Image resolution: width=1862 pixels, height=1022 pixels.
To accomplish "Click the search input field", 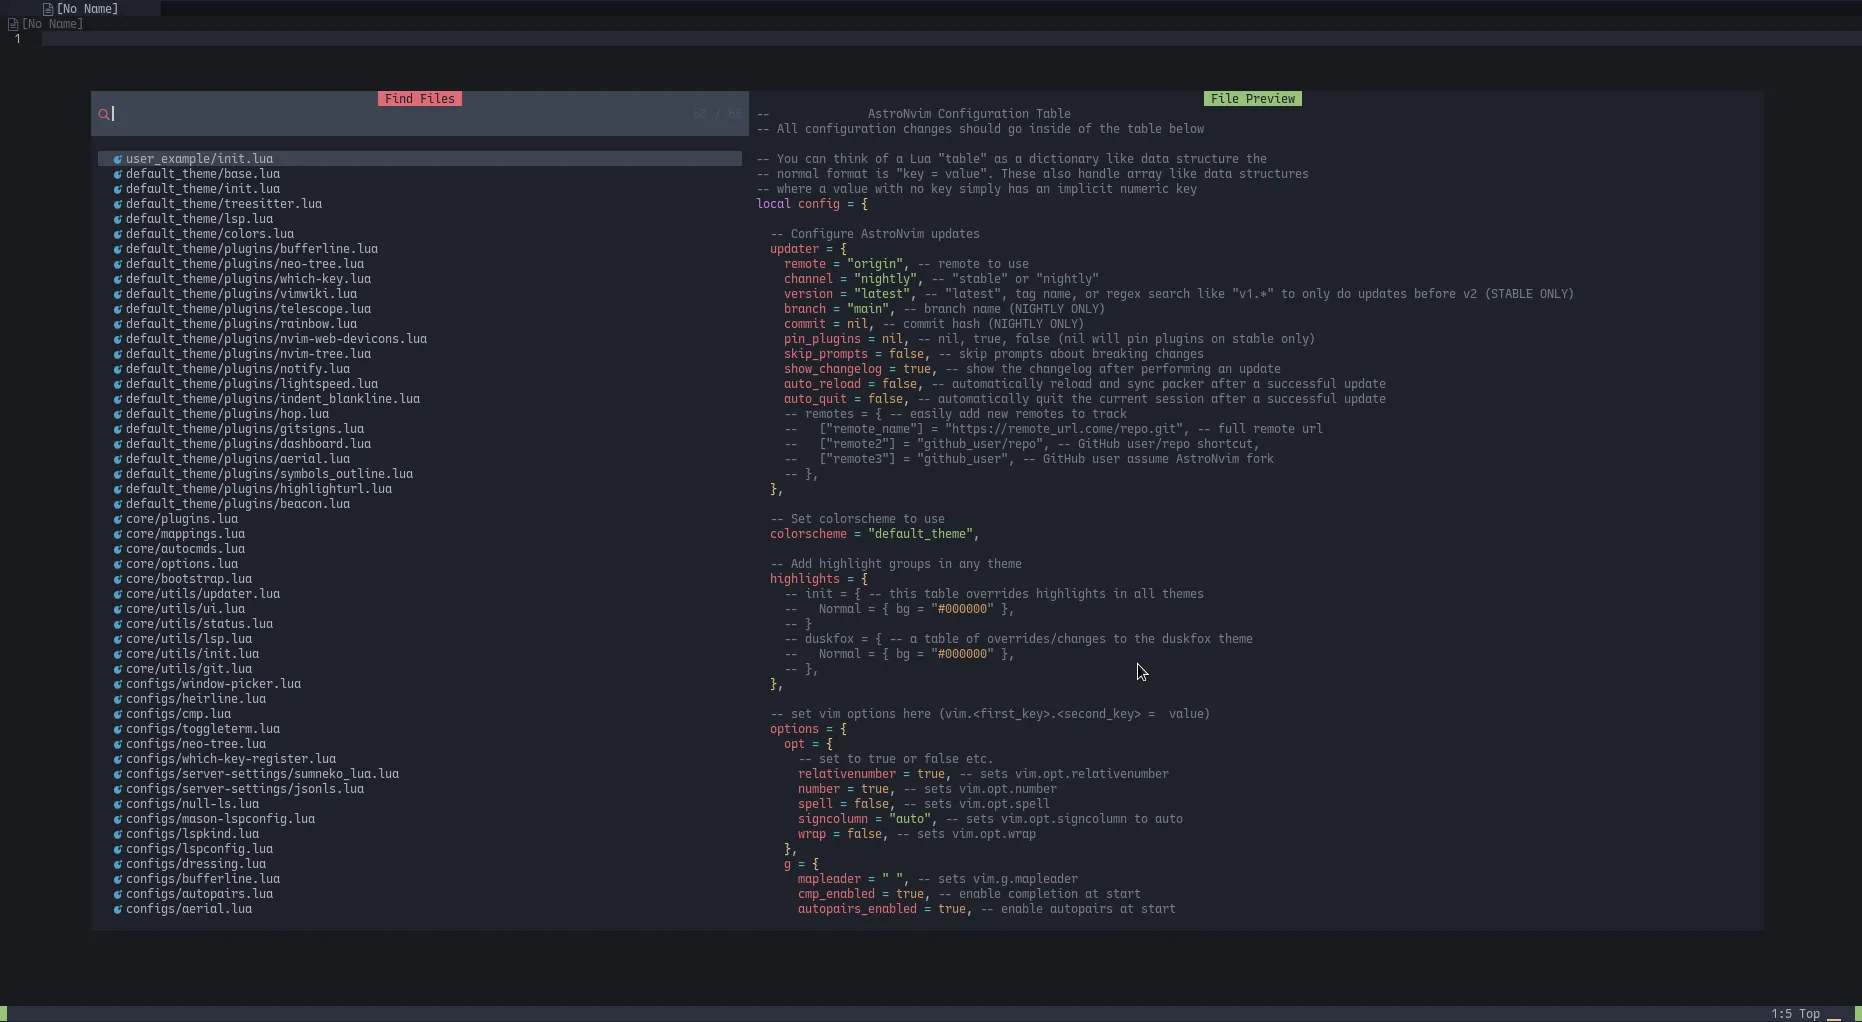I will click(x=300, y=114).
